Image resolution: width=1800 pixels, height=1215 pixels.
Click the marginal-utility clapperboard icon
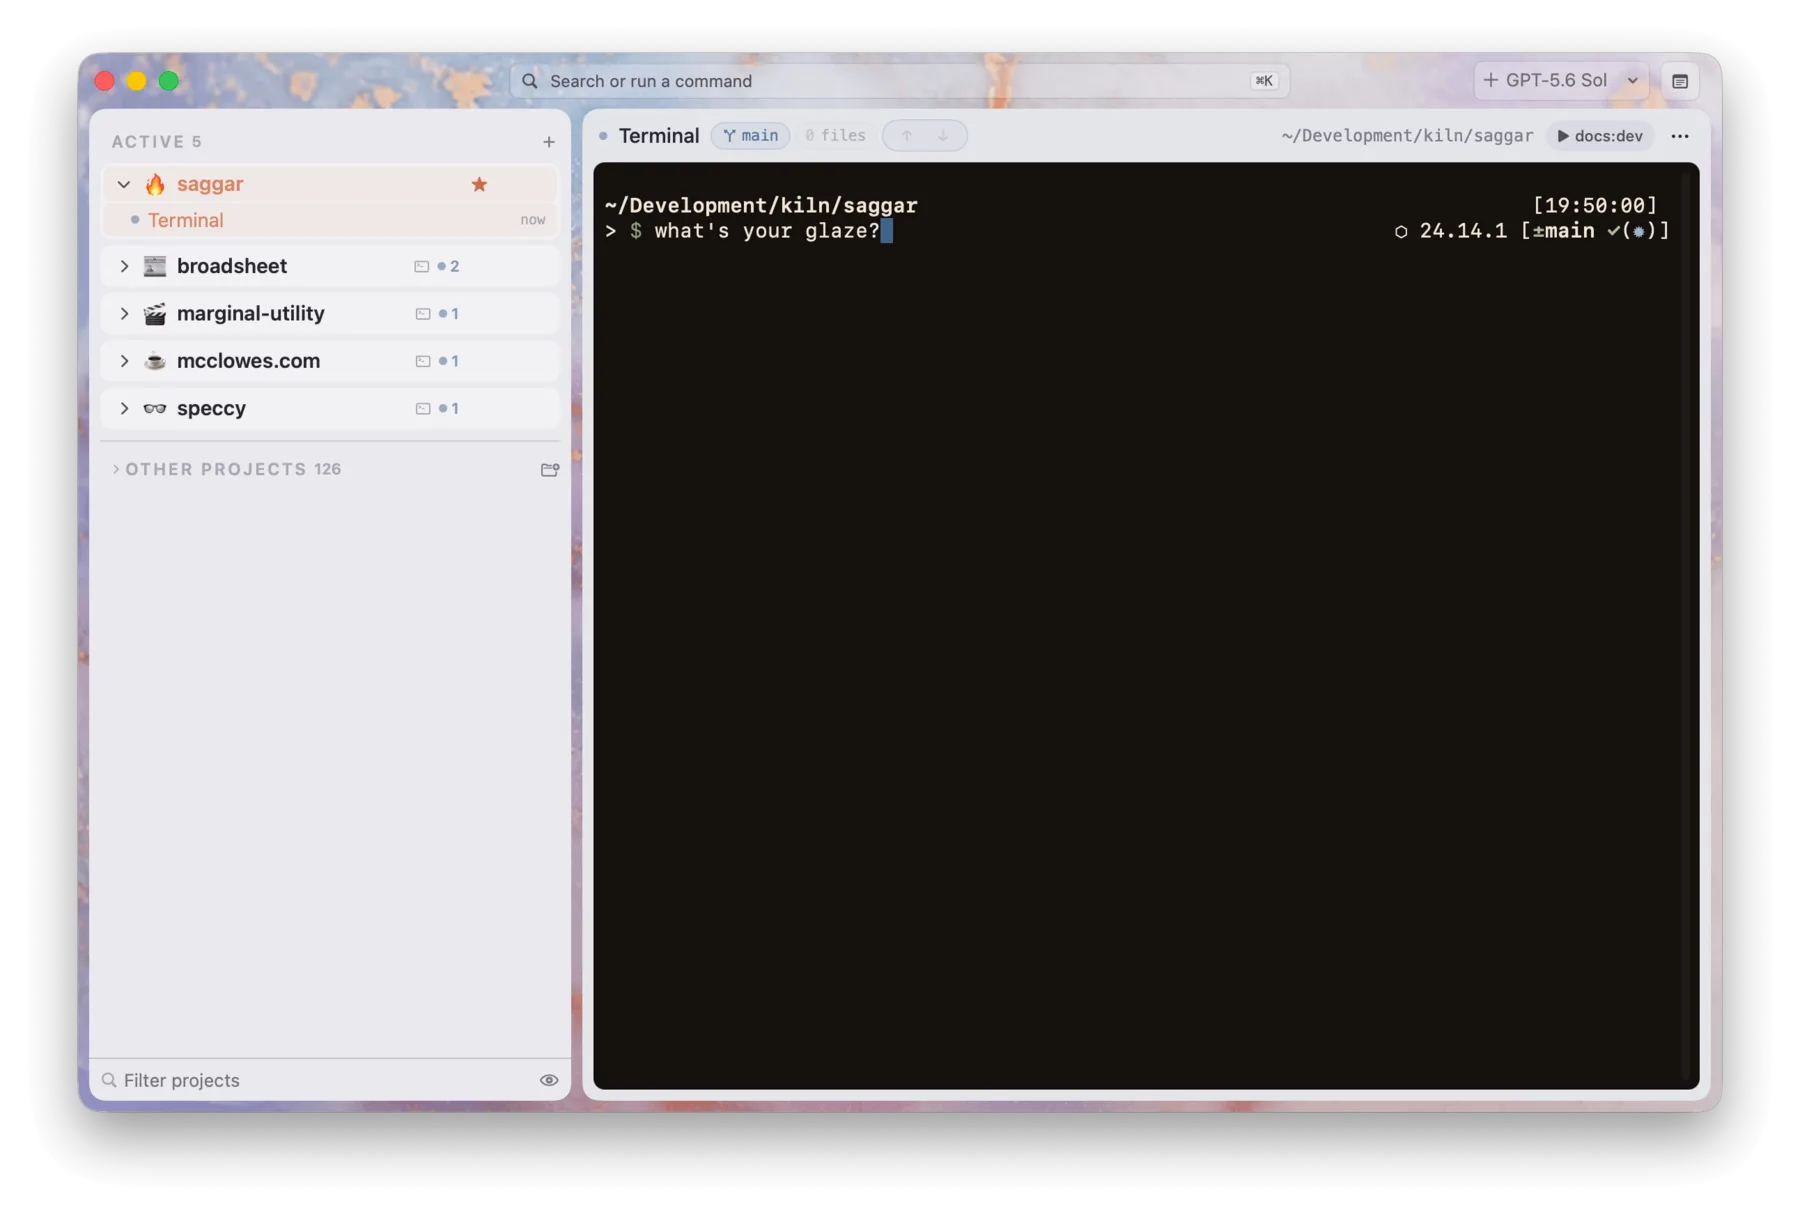coord(155,313)
